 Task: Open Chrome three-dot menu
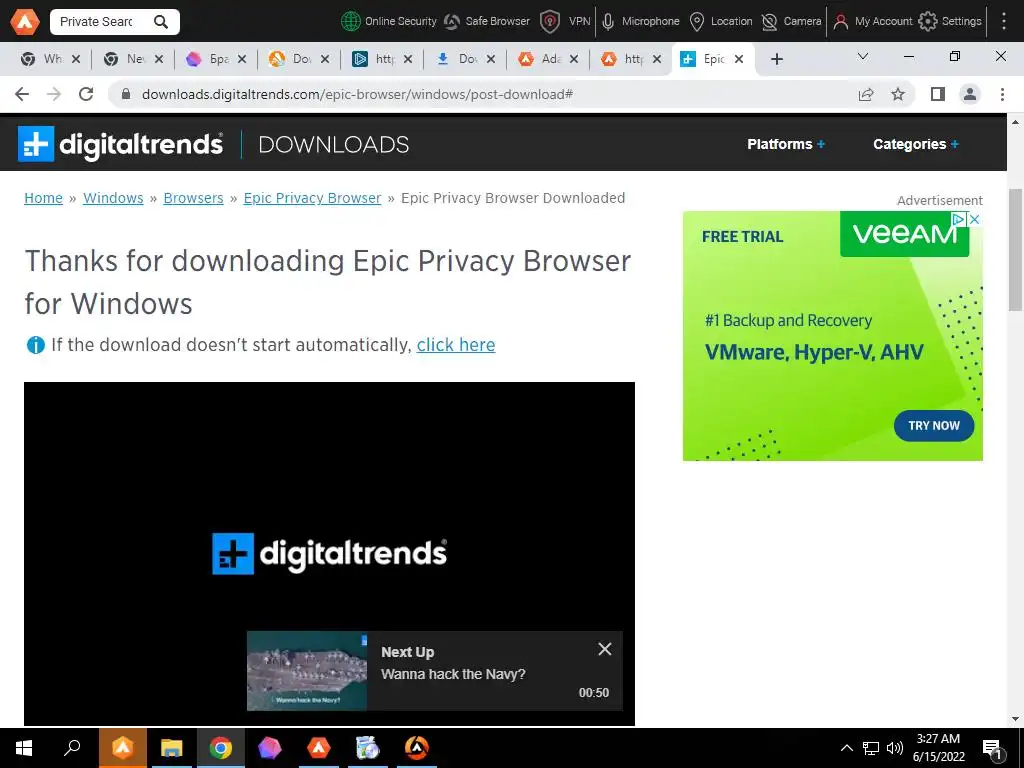click(1002, 95)
